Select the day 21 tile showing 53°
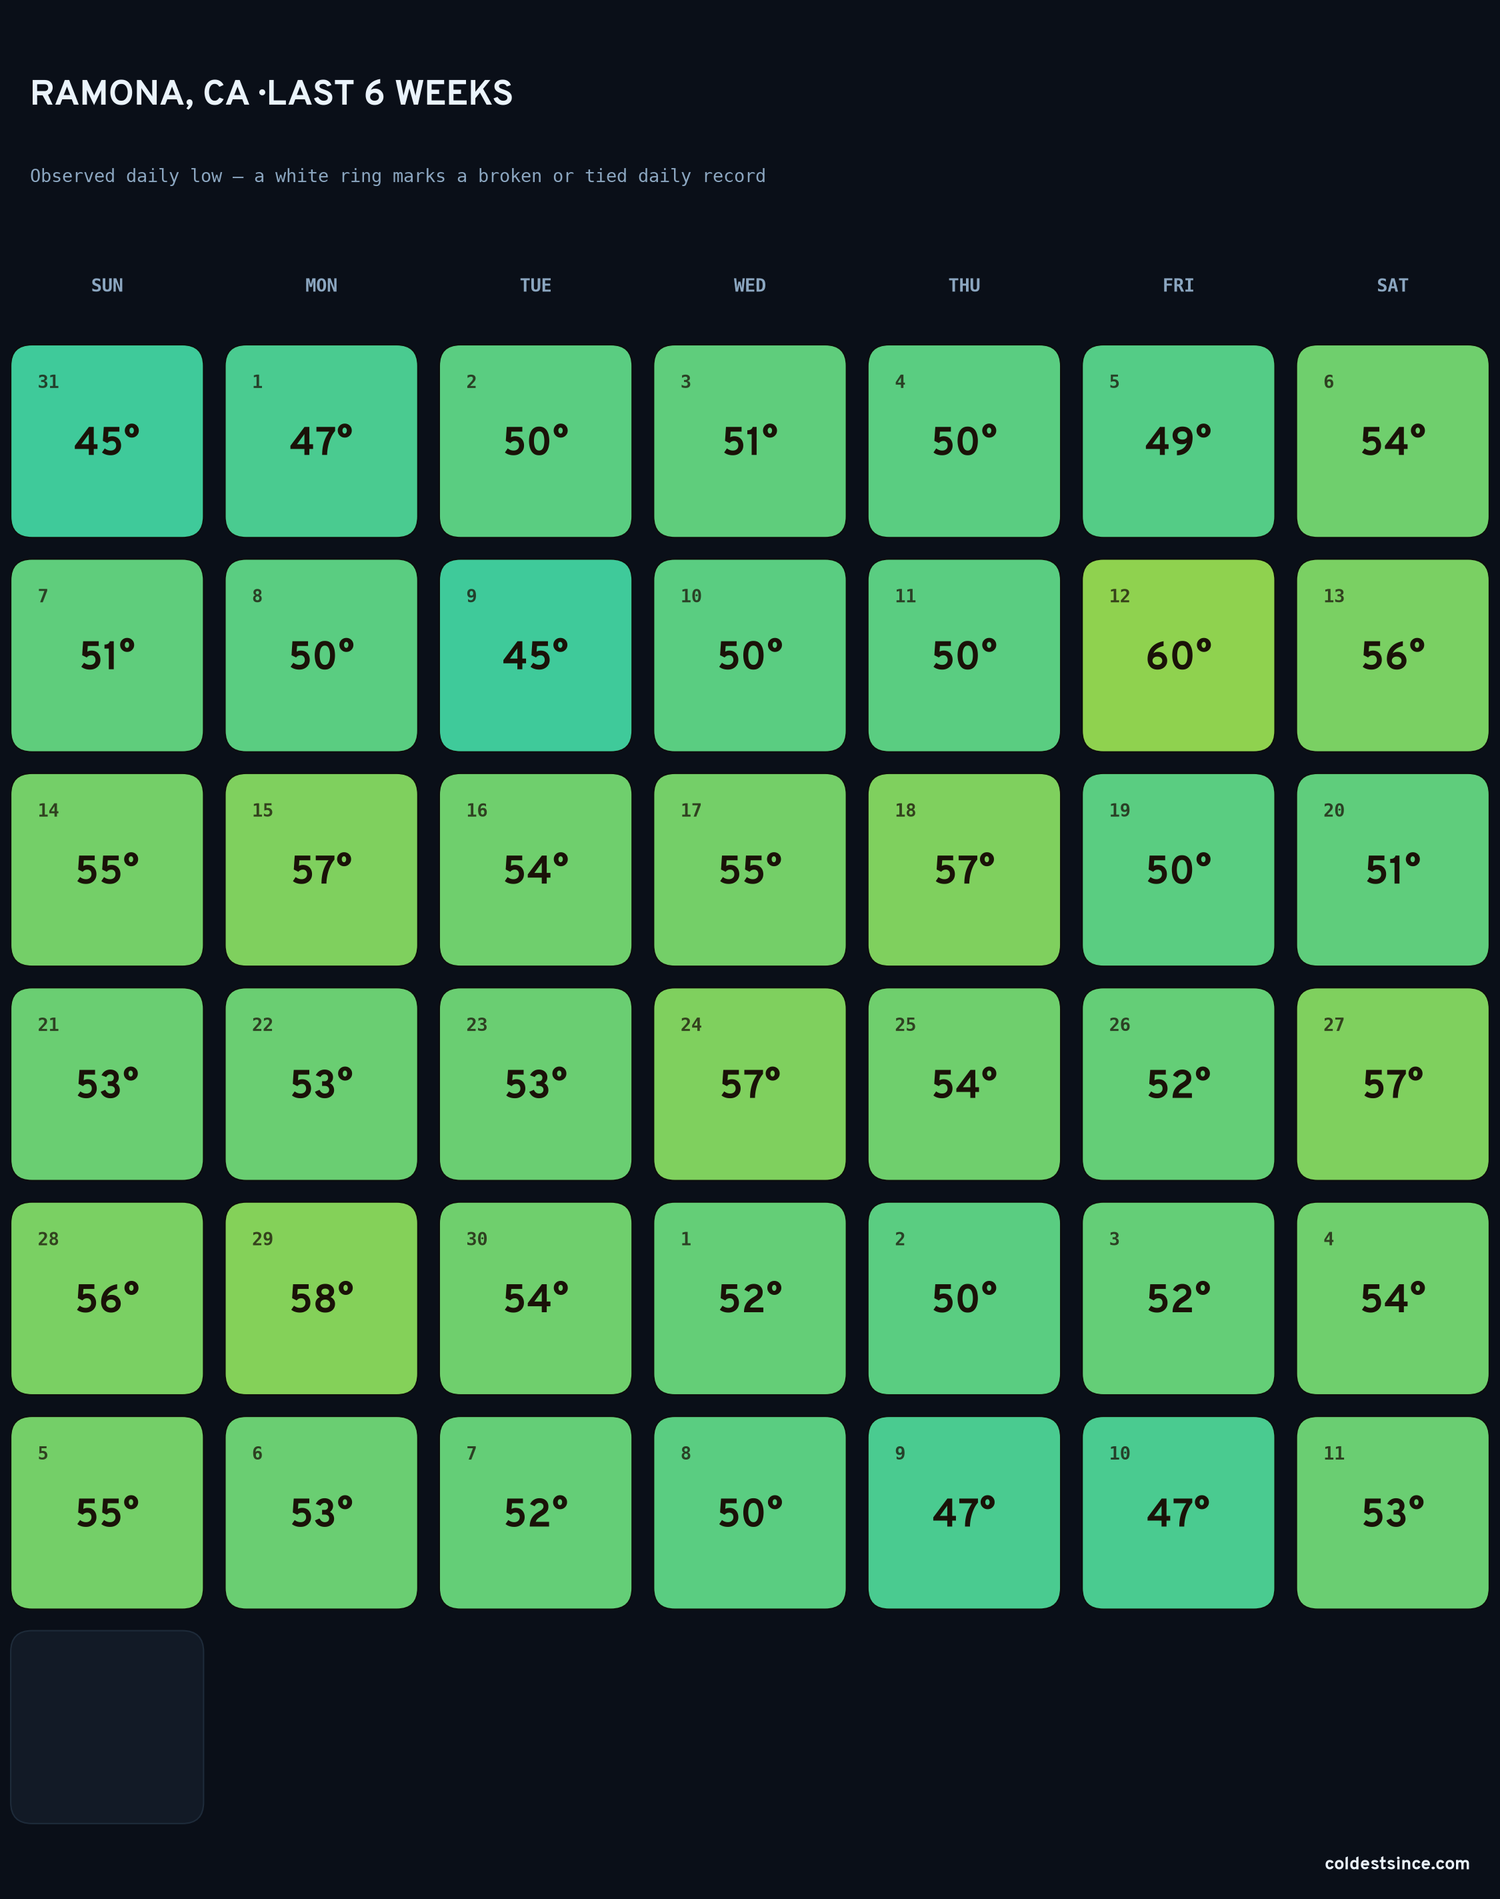Screen dimensions: 1500x1899 click(x=107, y=1084)
